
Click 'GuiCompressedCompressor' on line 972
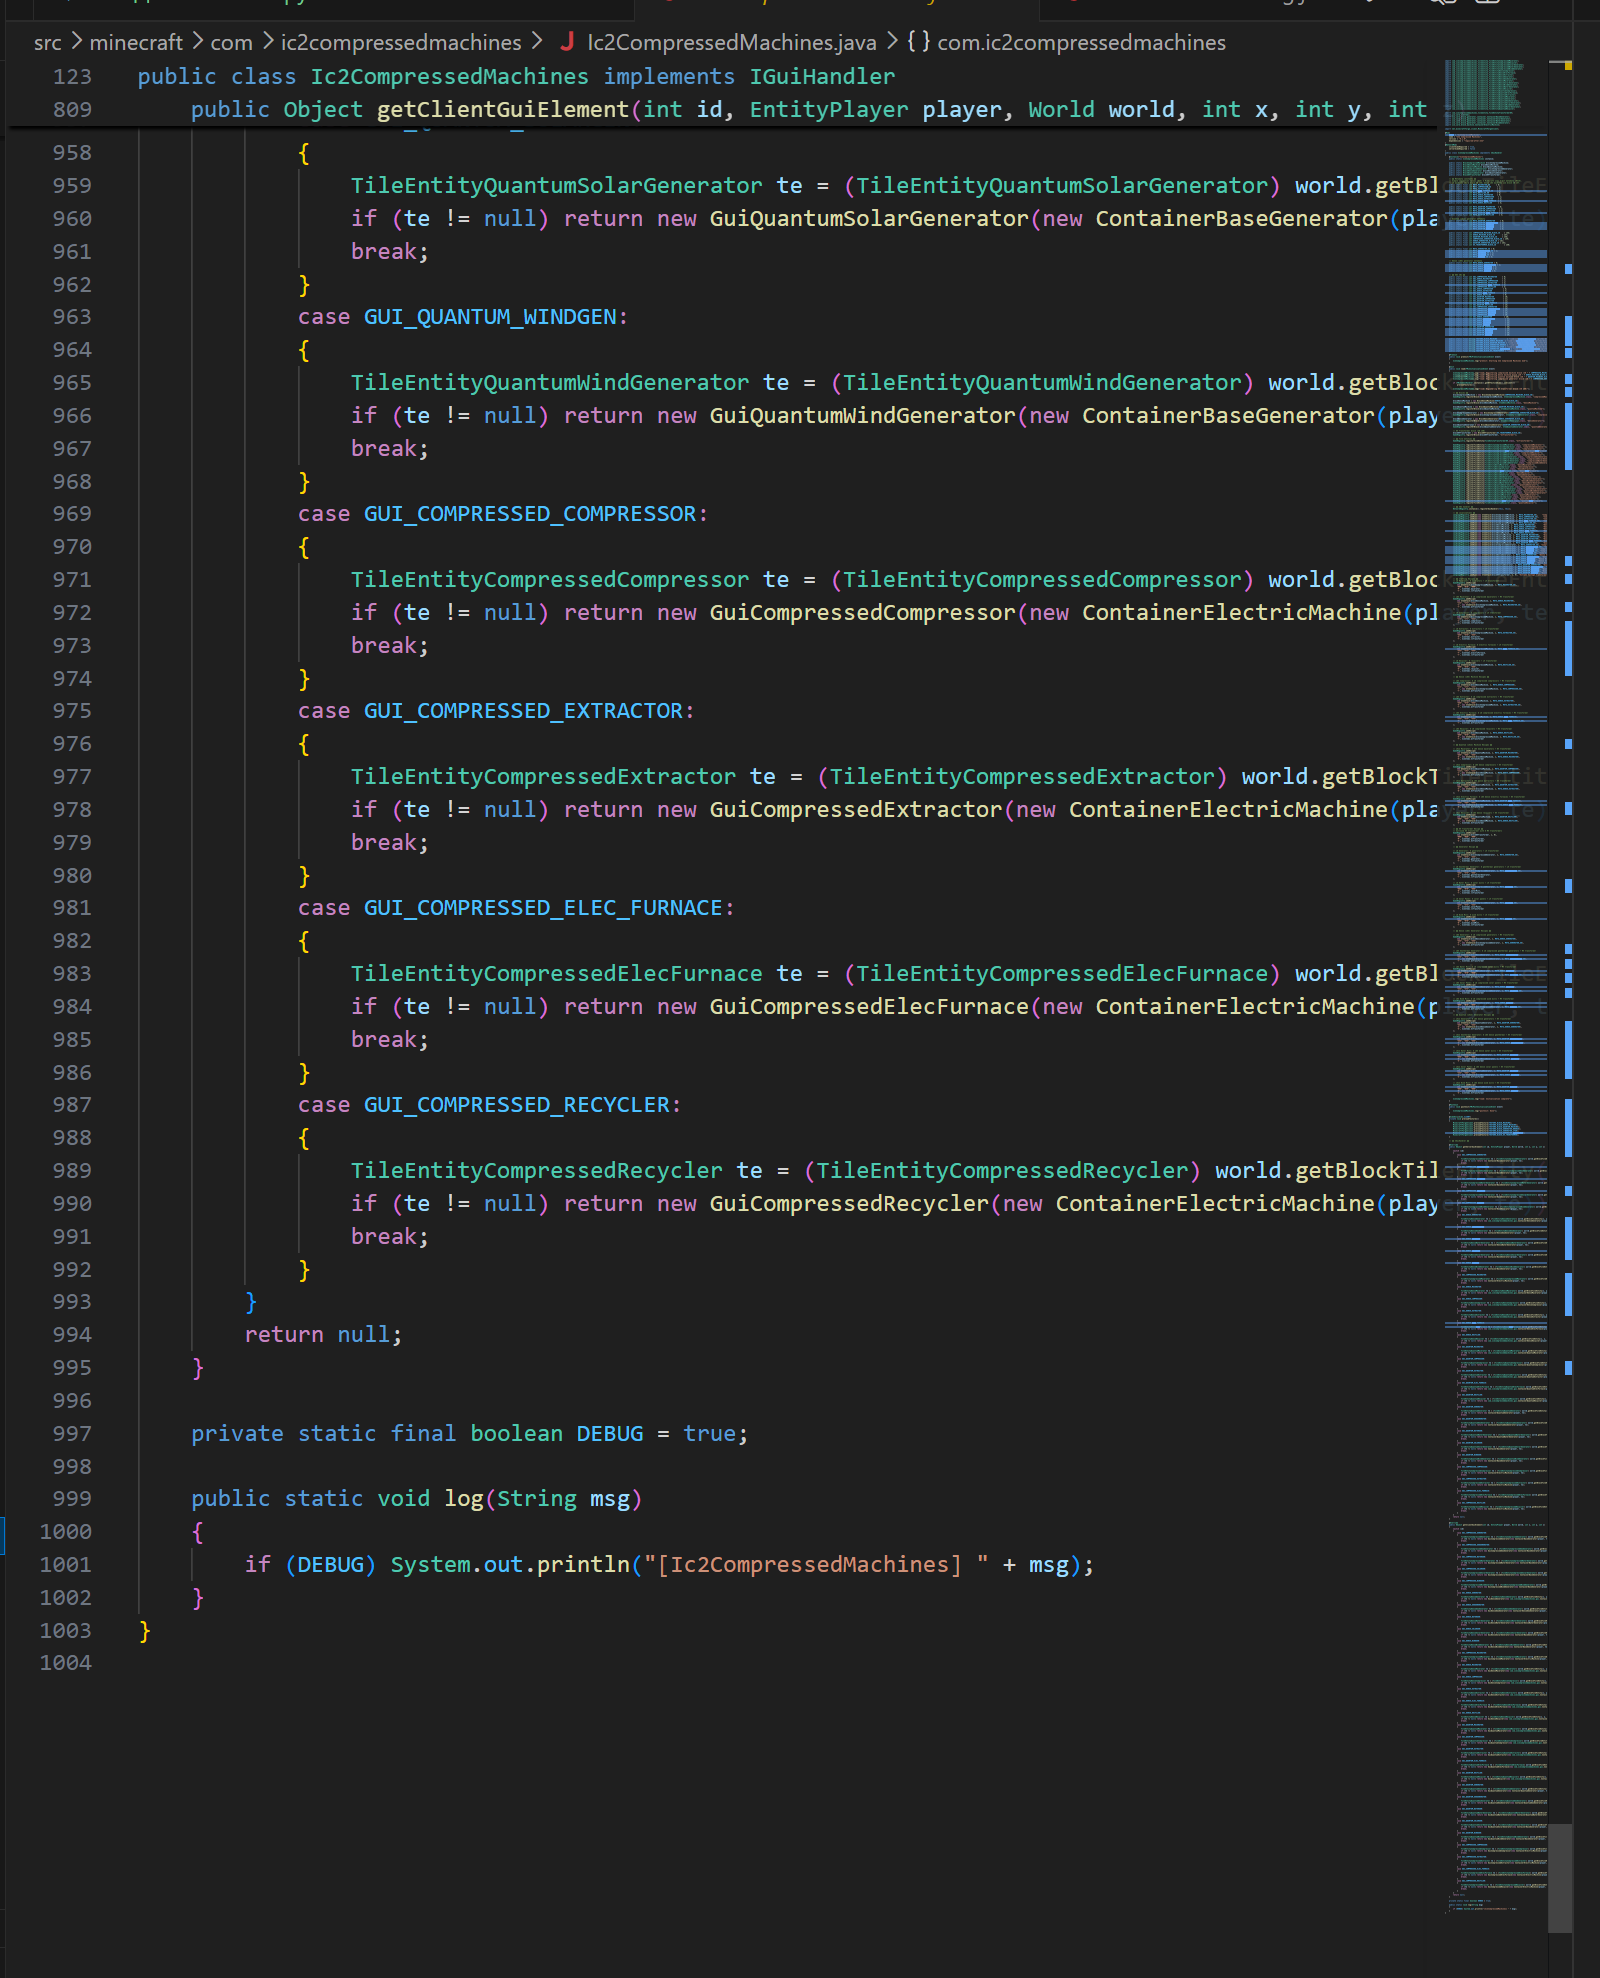point(862,613)
